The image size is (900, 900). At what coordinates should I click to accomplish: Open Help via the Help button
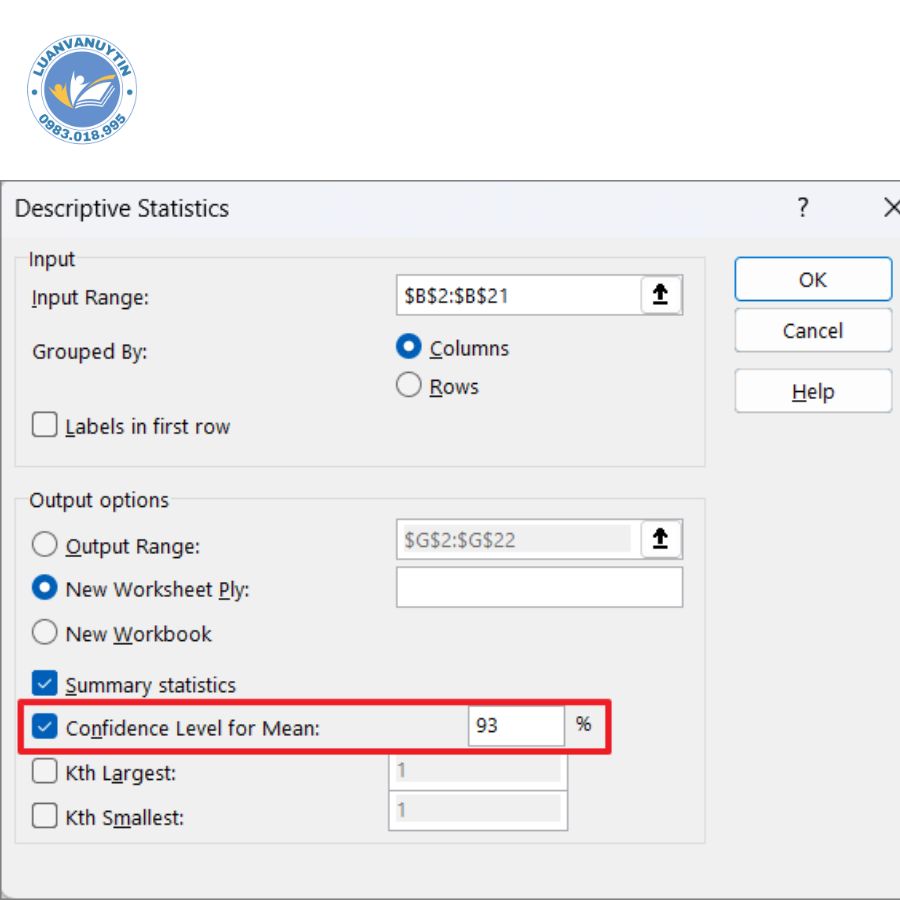pos(812,391)
